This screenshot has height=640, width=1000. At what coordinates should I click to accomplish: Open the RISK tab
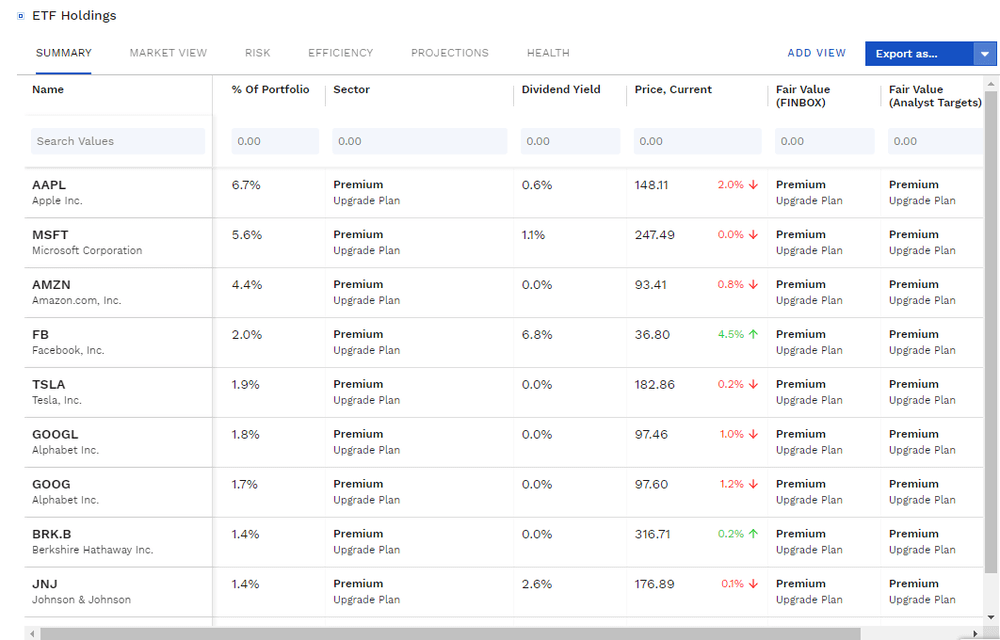[x=257, y=53]
